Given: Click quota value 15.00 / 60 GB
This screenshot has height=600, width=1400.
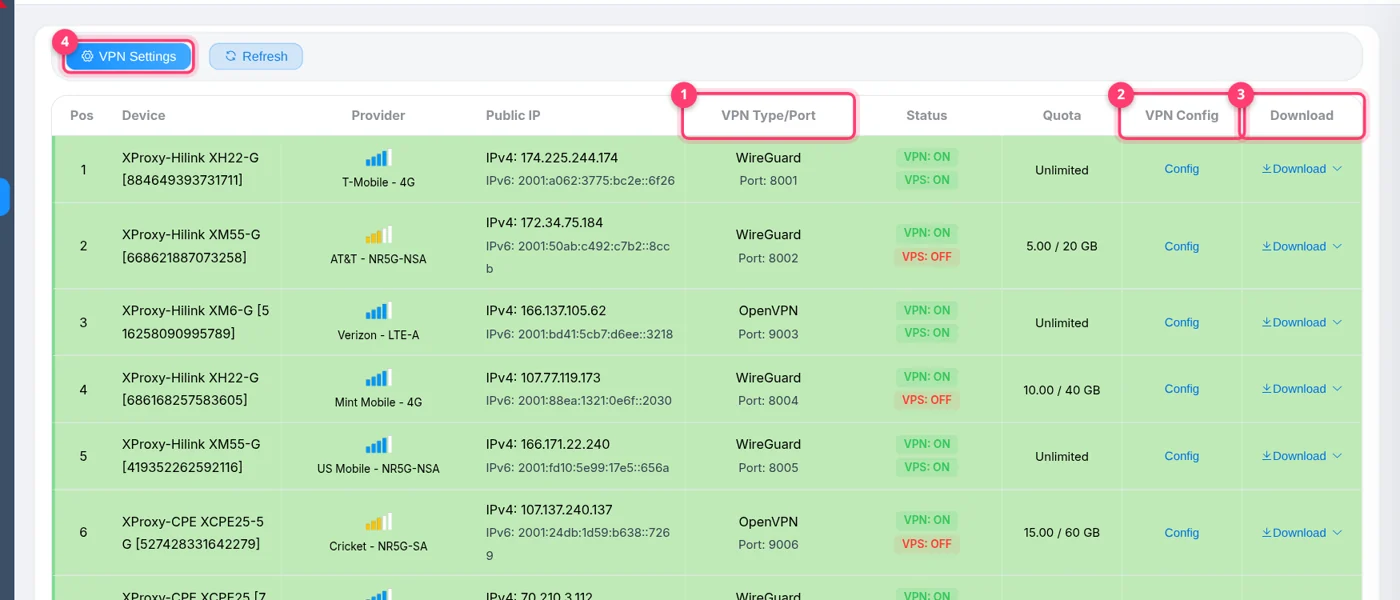Looking at the screenshot, I should click(1062, 533).
